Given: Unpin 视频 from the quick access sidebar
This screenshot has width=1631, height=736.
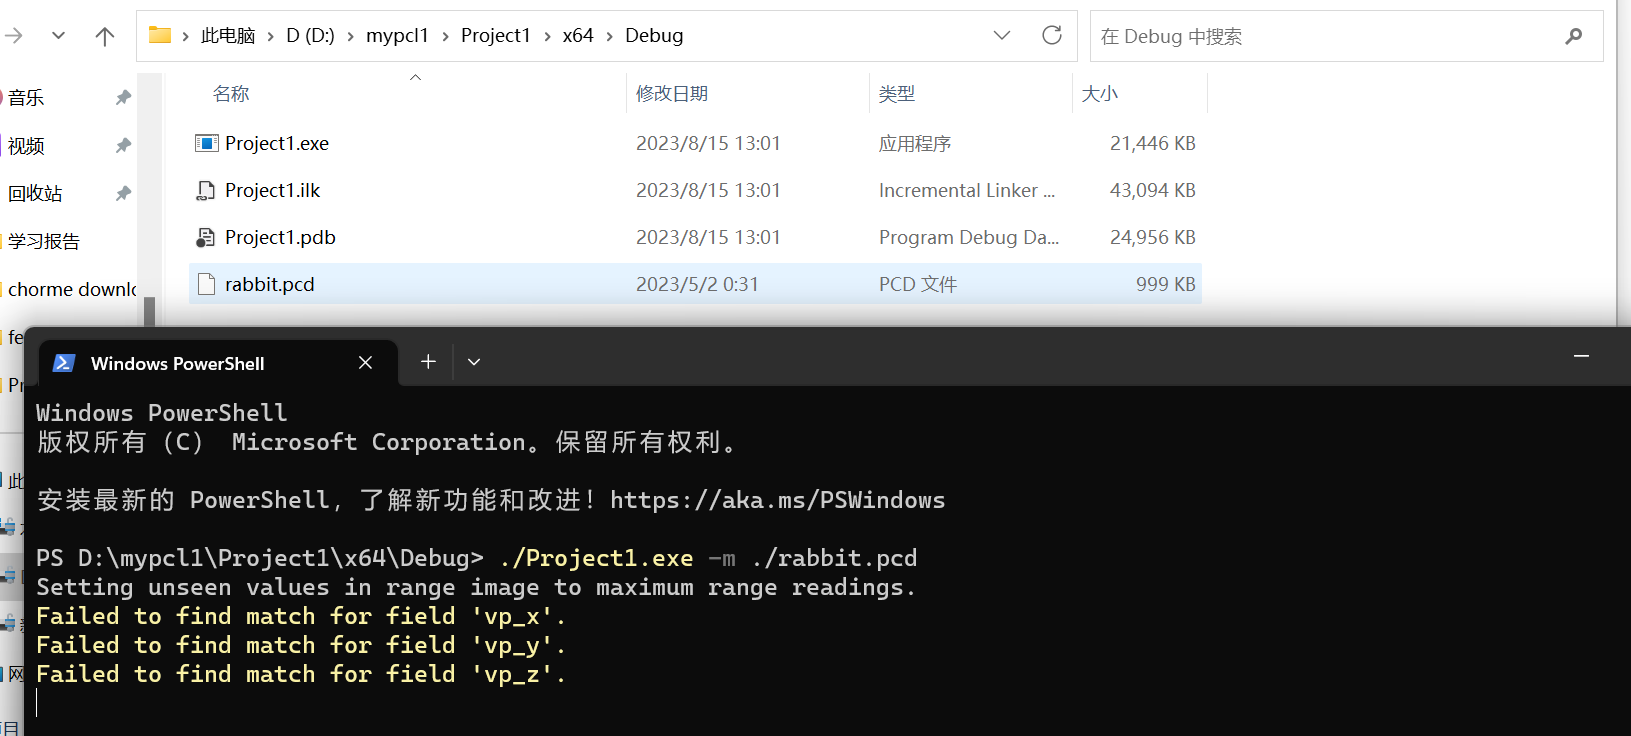Looking at the screenshot, I should 122,145.
